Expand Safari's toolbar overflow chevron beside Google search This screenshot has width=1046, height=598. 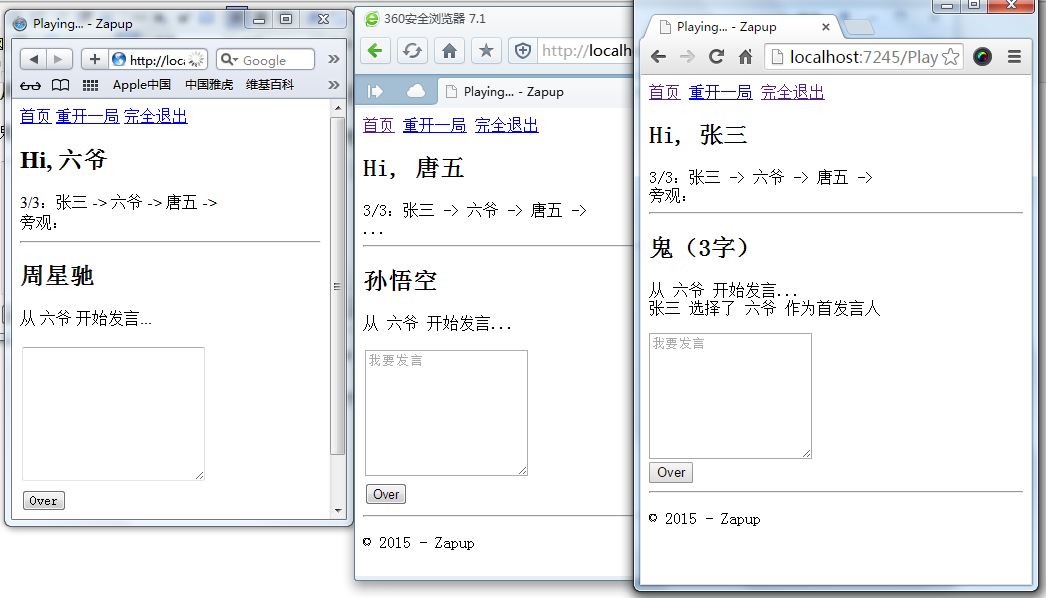click(334, 59)
